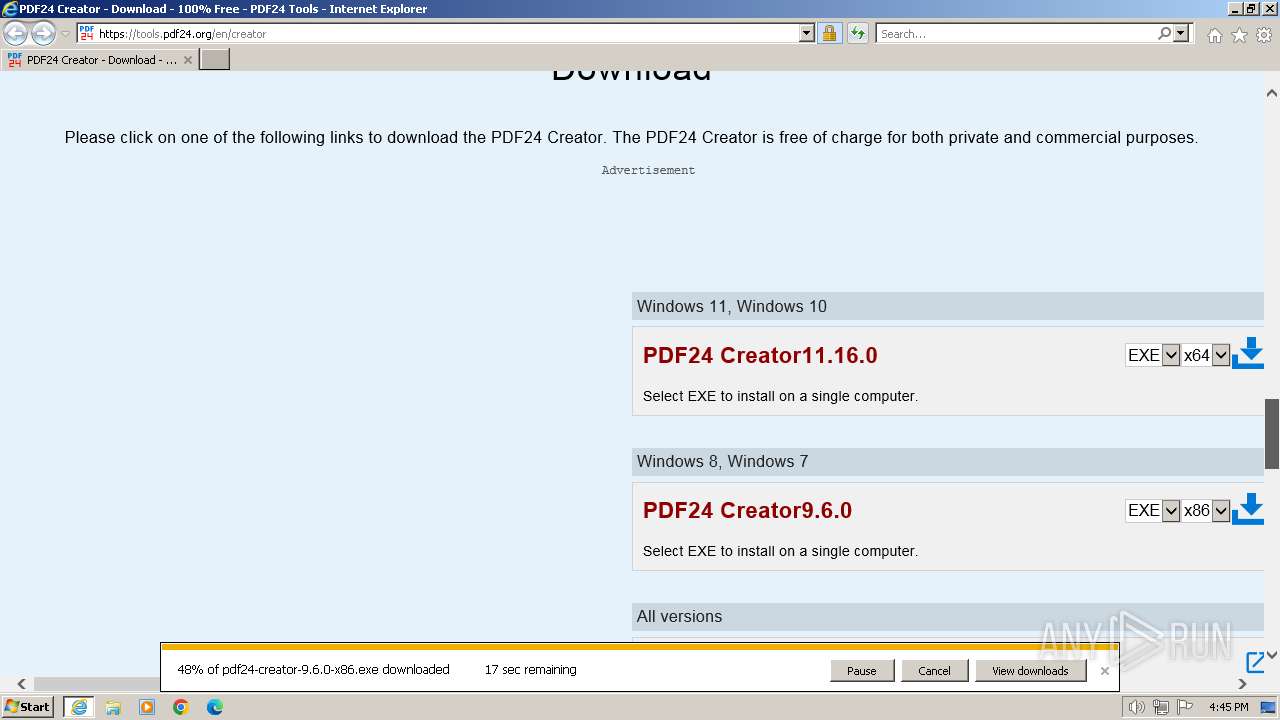This screenshot has width=1280, height=720.
Task: Click the Action Center flag tray icon
Action: click(1184, 707)
